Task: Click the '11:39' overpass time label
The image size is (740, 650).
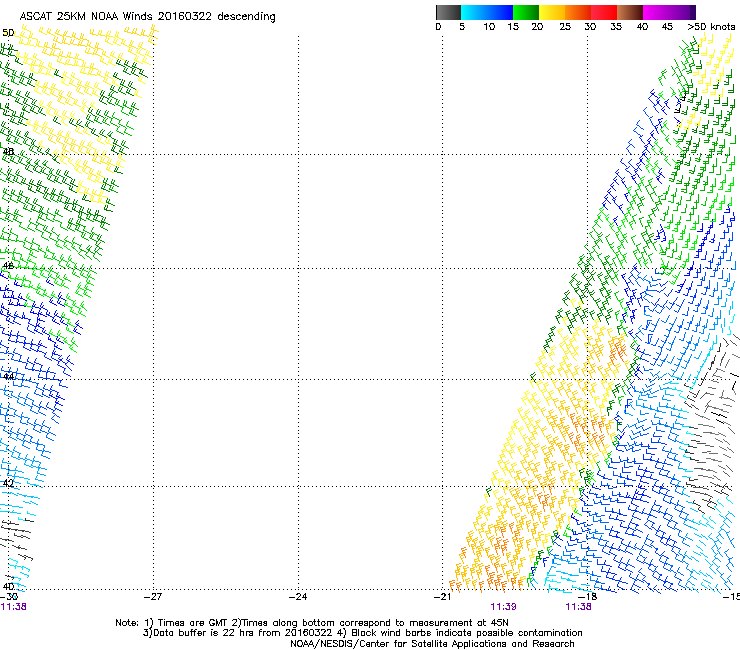Action: tap(503, 607)
